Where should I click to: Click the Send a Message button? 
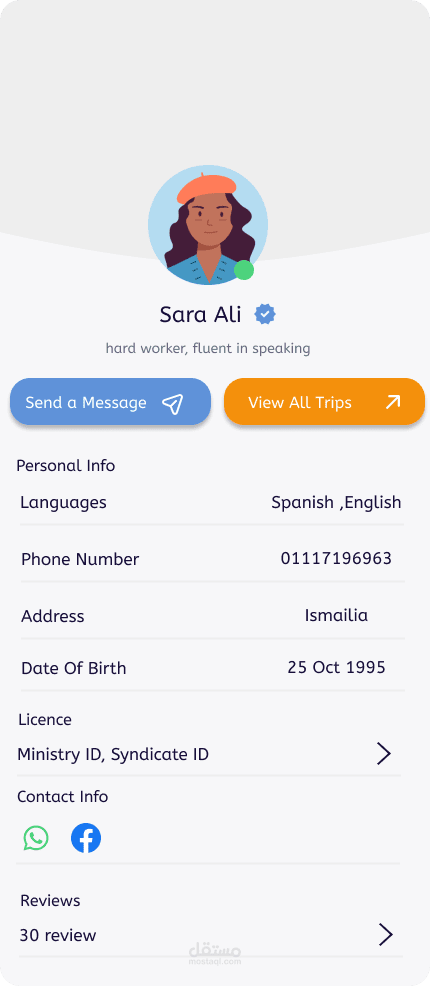tap(111, 402)
